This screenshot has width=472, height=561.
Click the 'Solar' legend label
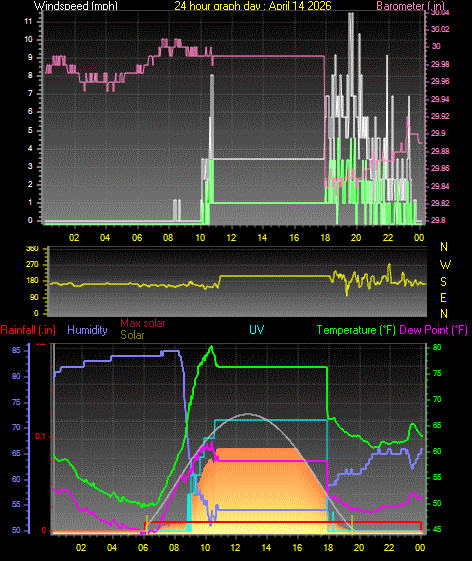click(132, 335)
